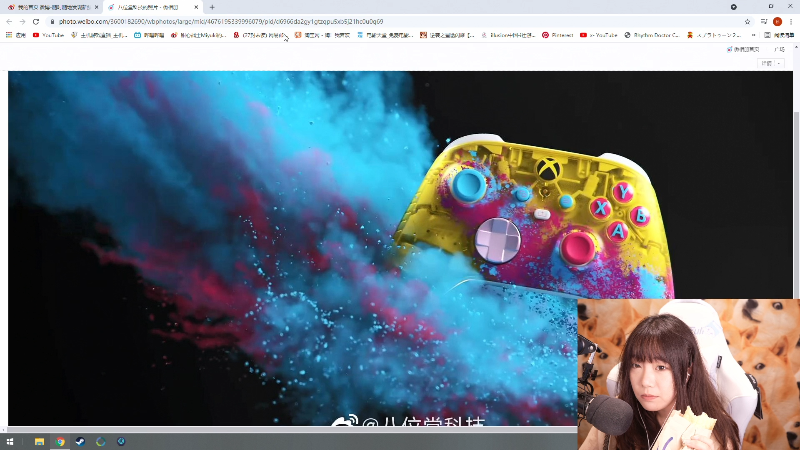
Task: Open the first YouTube bookmark
Action: click(48, 35)
